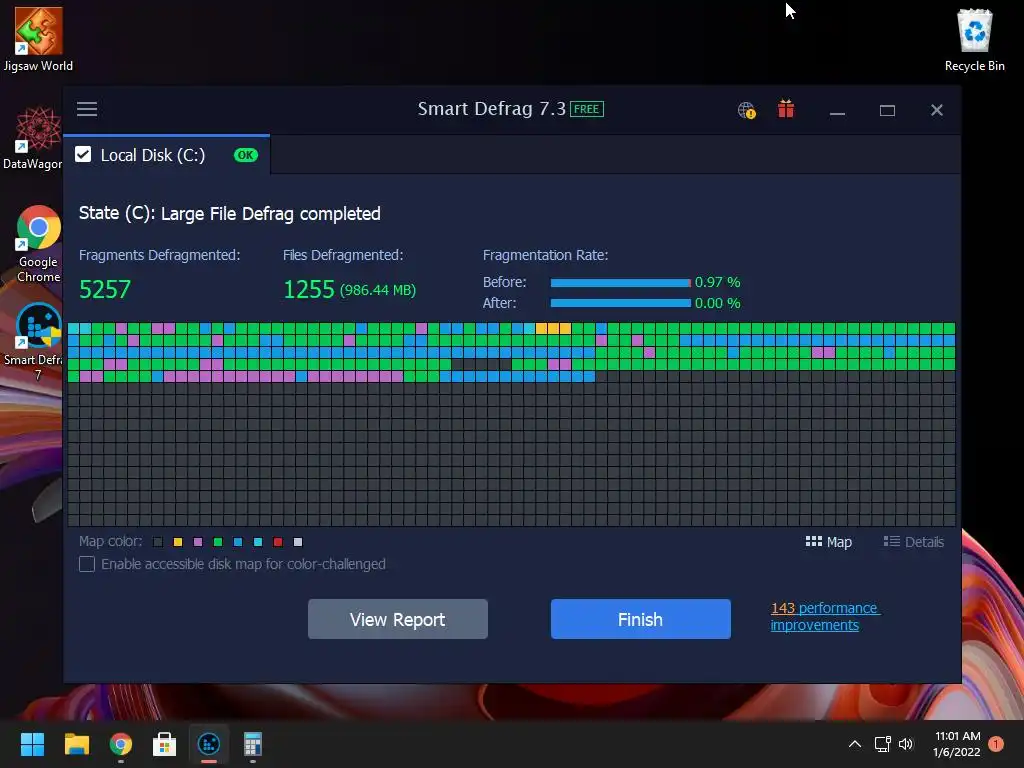
Task: Click the white map color swatch
Action: (298, 542)
